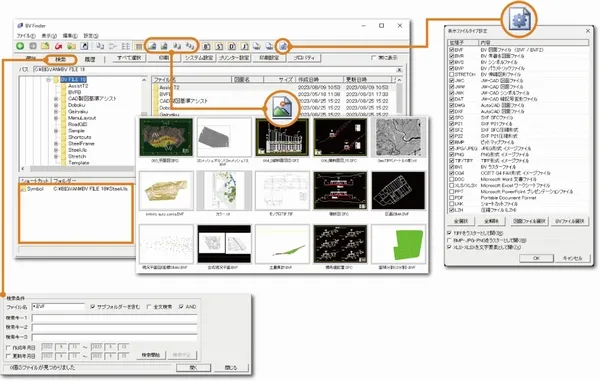Image resolution: width=600 pixels, height=381 pixels.
Task: Expand the CAD製図基準アシスト tree folder
Action: pyautogui.click(x=56, y=99)
